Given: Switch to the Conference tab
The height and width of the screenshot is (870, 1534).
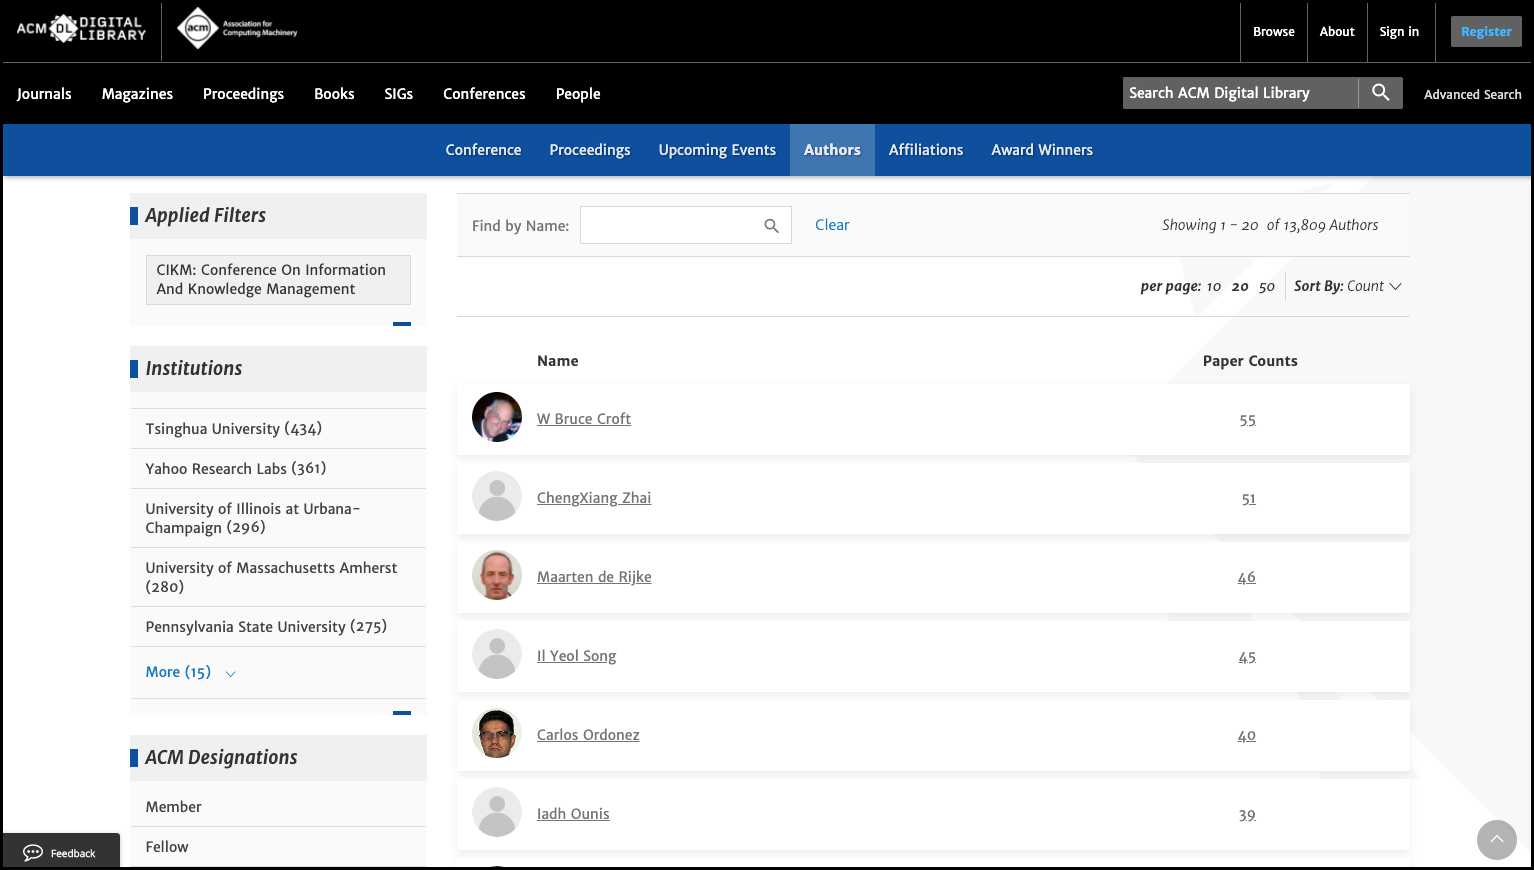Looking at the screenshot, I should (483, 150).
